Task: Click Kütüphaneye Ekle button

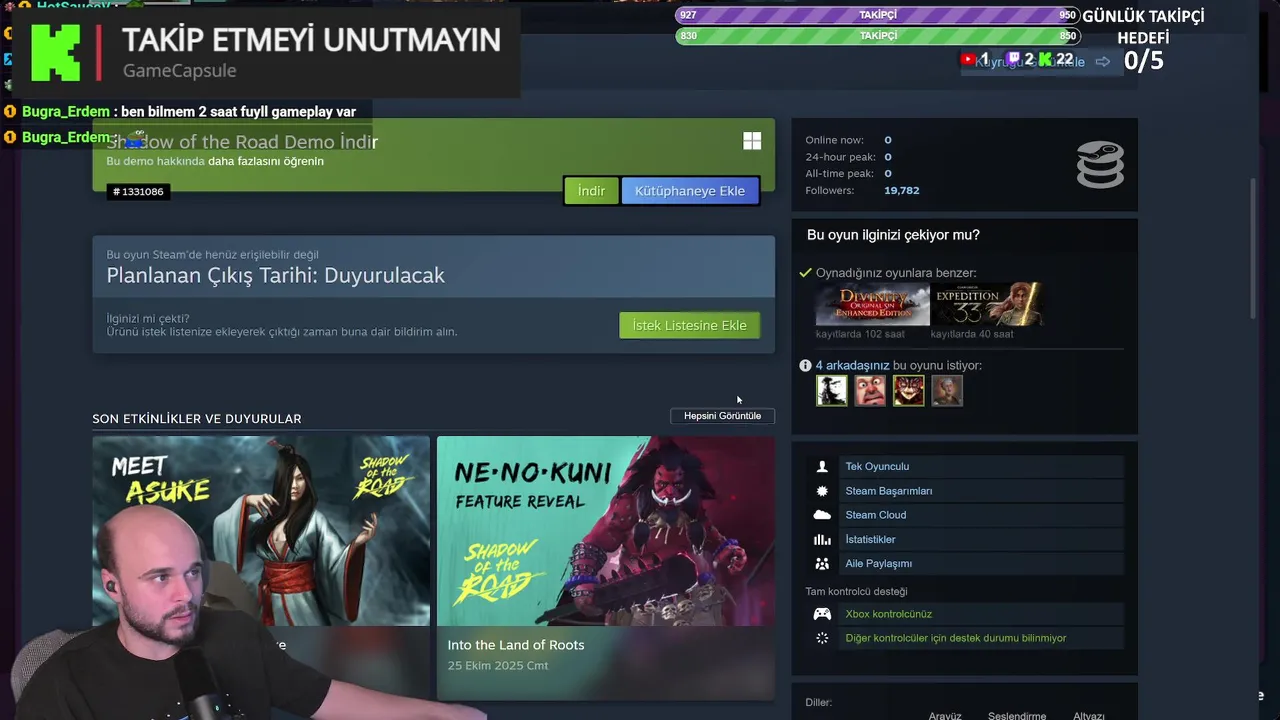Action: point(690,191)
